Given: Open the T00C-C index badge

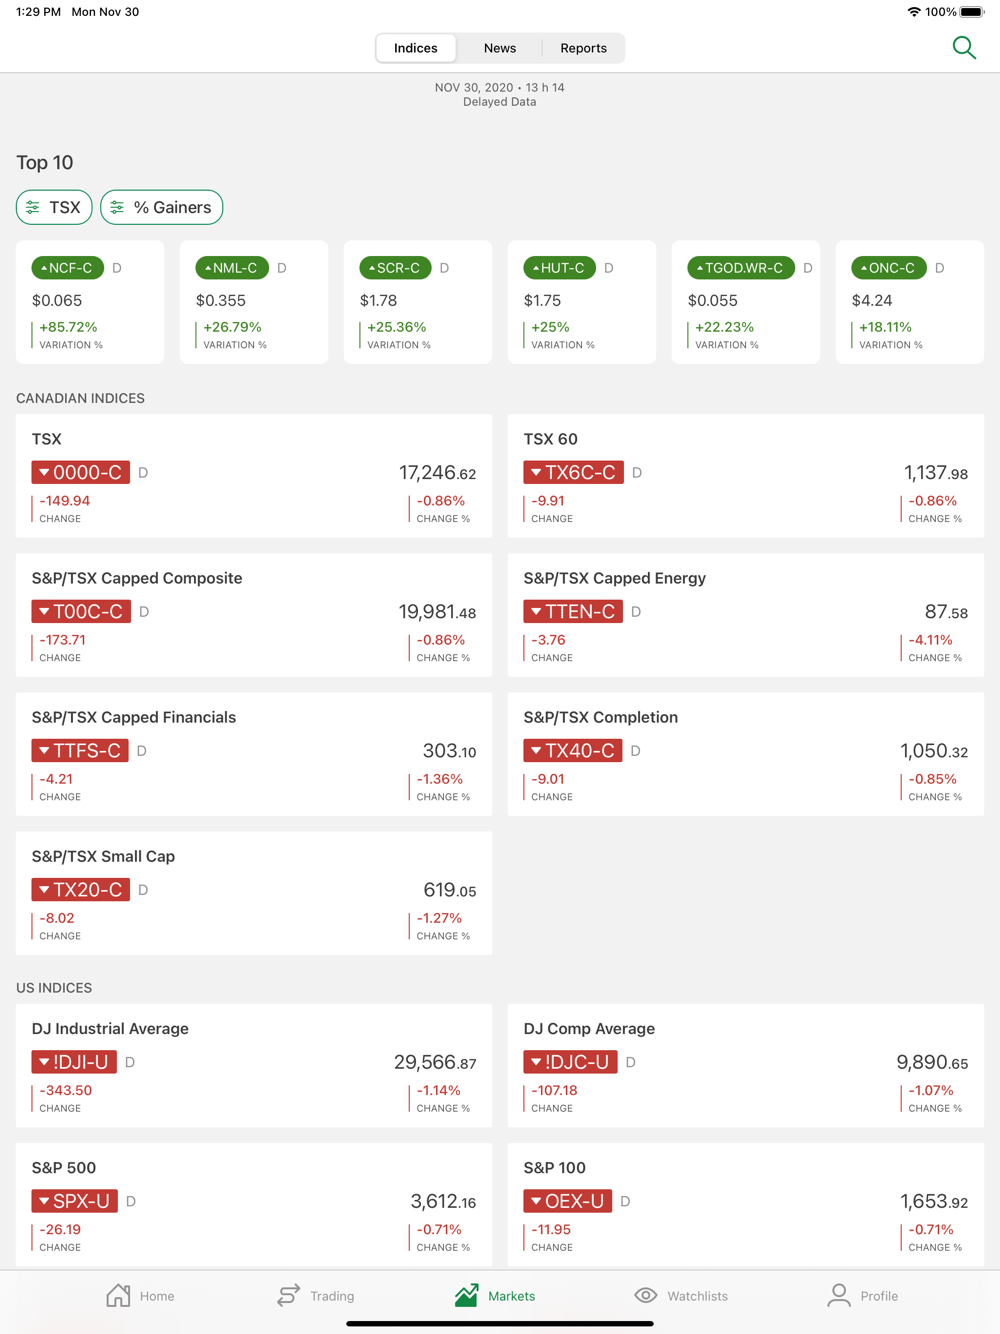Looking at the screenshot, I should pos(81,611).
